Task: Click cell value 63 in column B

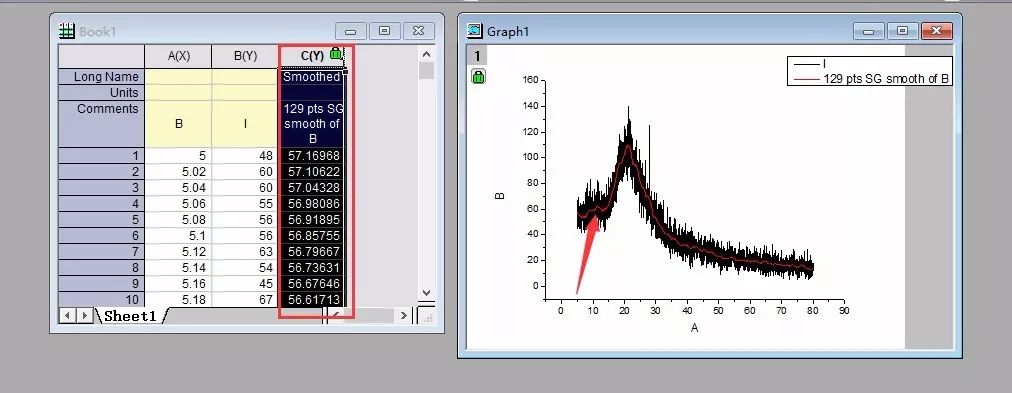Action: [x=245, y=252]
